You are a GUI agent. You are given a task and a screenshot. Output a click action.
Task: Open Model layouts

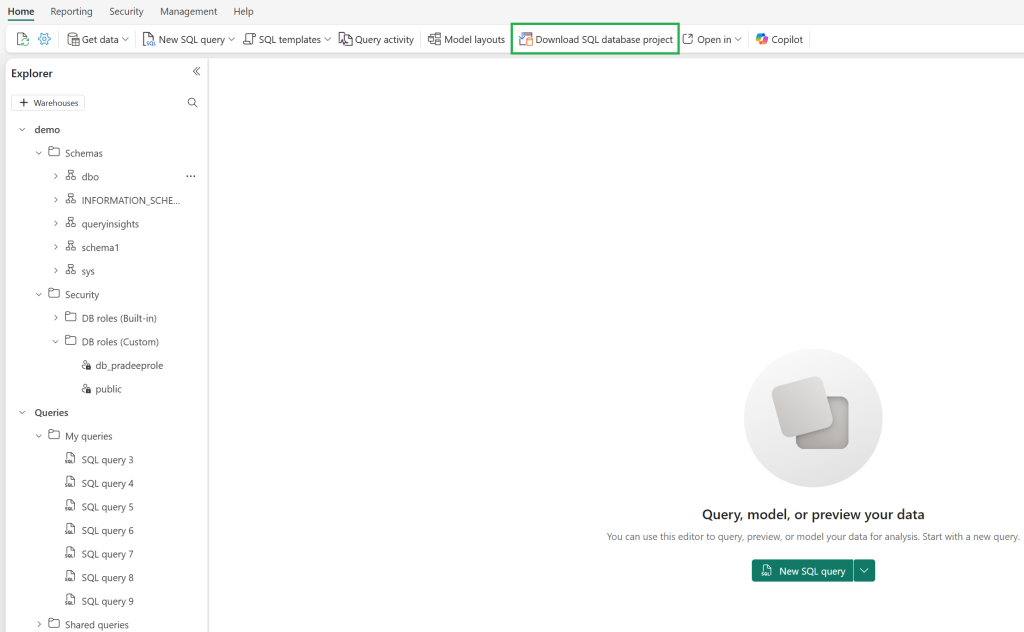[466, 39]
